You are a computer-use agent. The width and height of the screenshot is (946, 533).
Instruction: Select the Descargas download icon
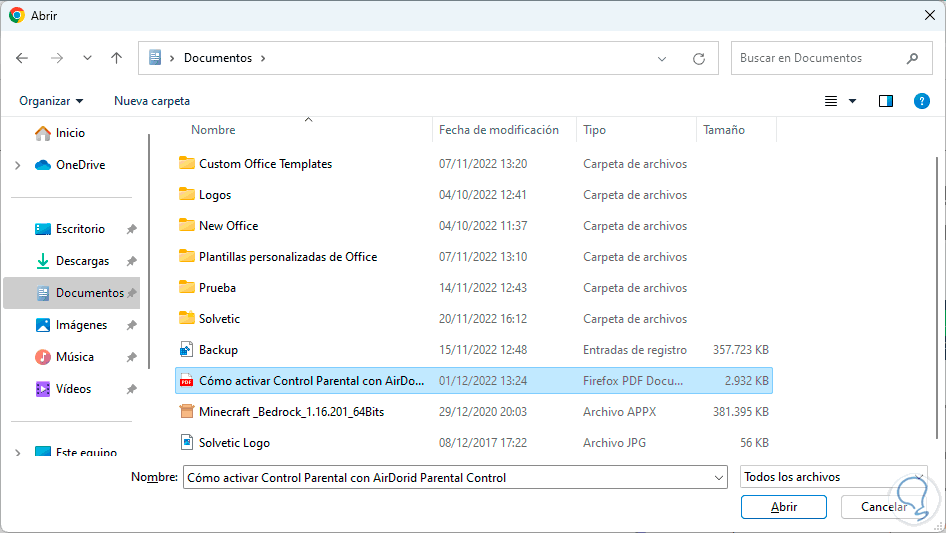click(43, 261)
